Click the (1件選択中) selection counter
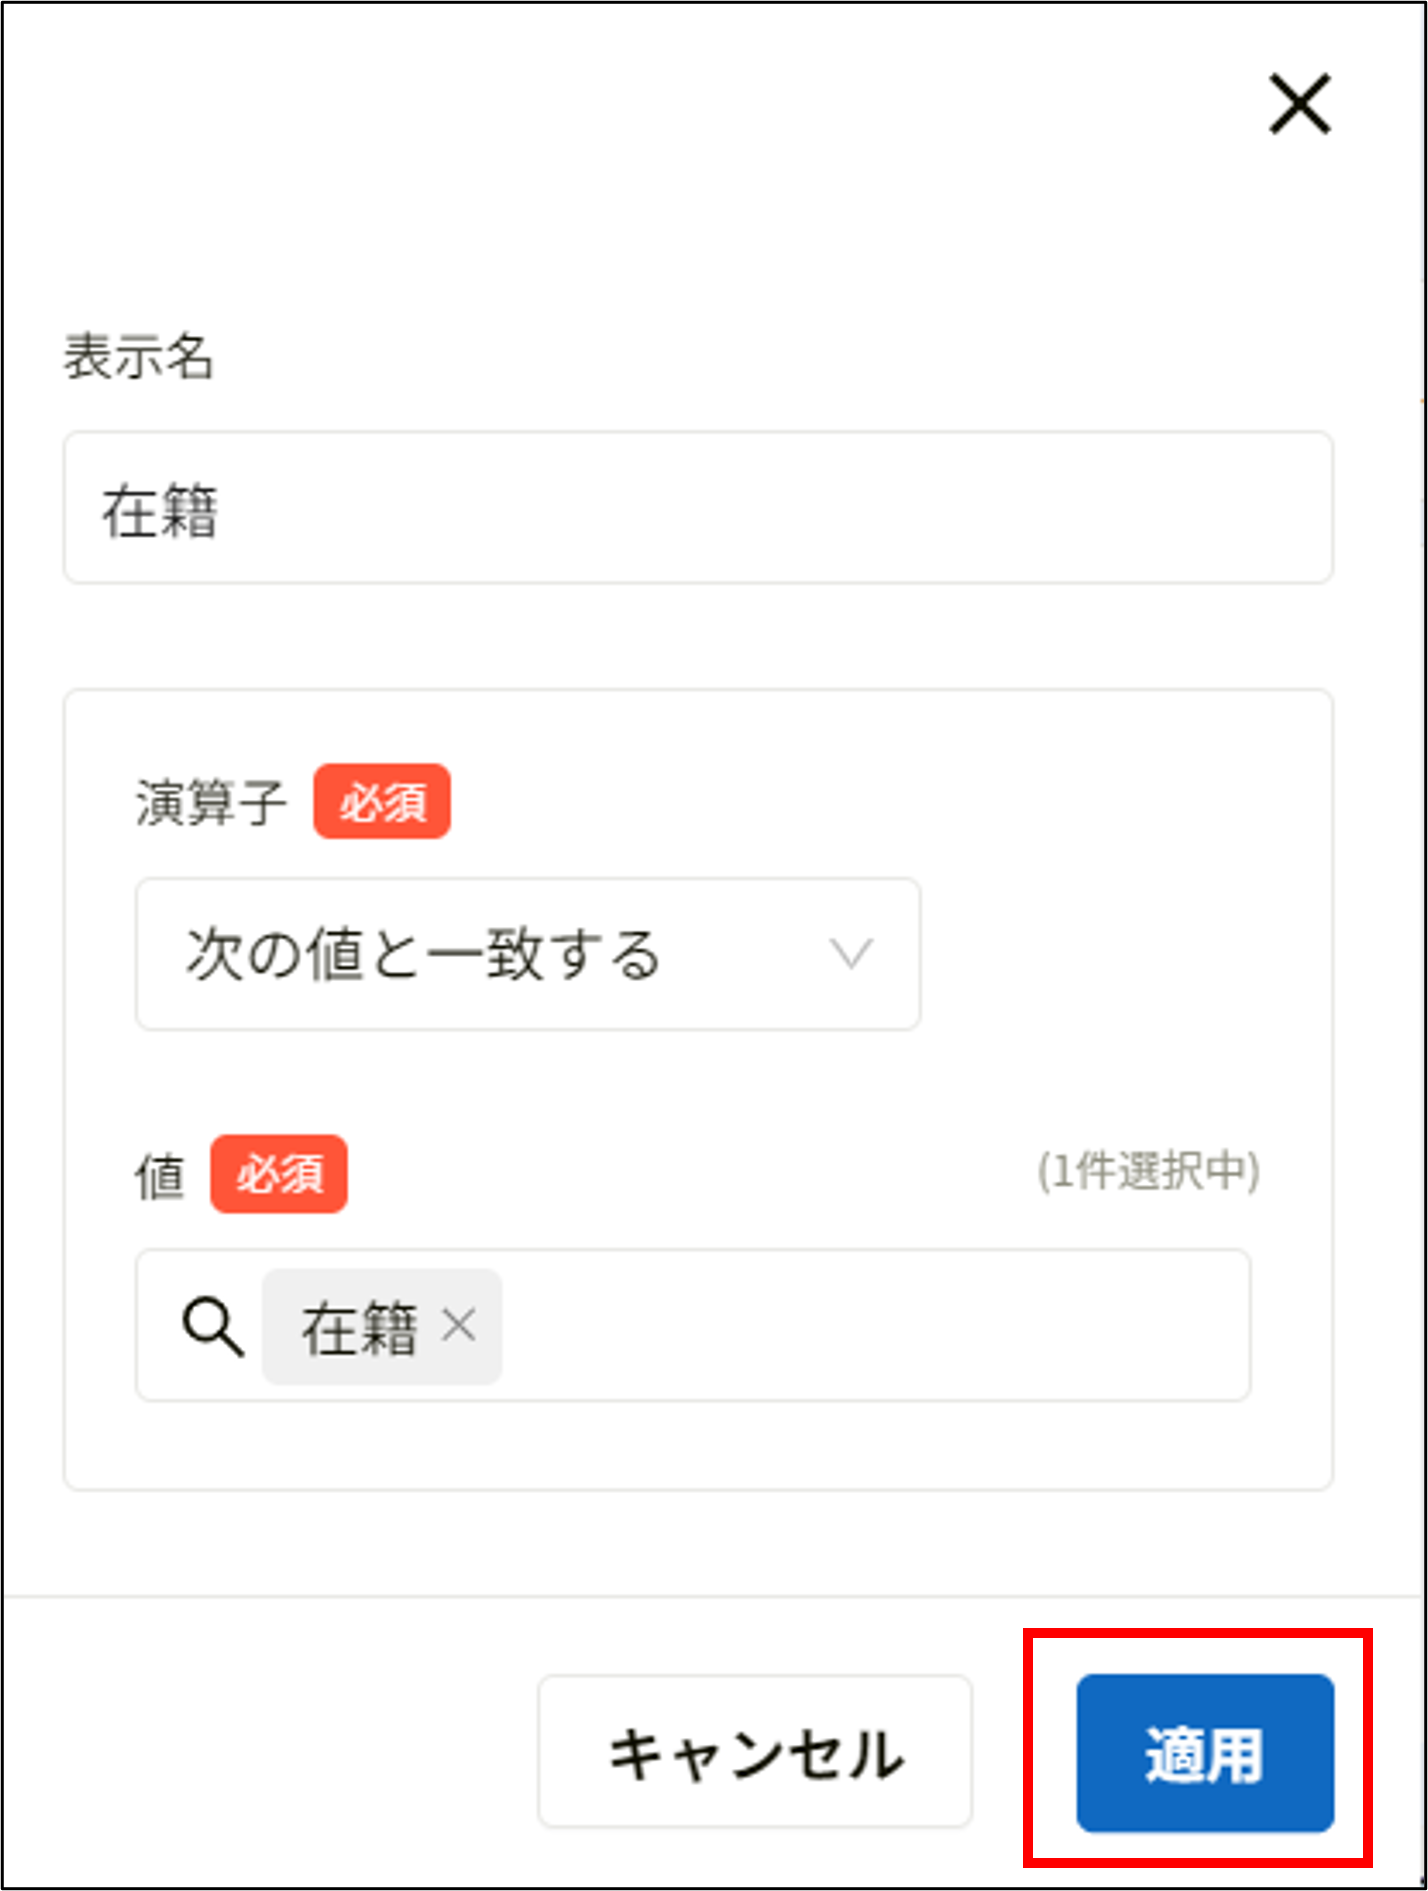This screenshot has width=1428, height=1891. 1150,1175
